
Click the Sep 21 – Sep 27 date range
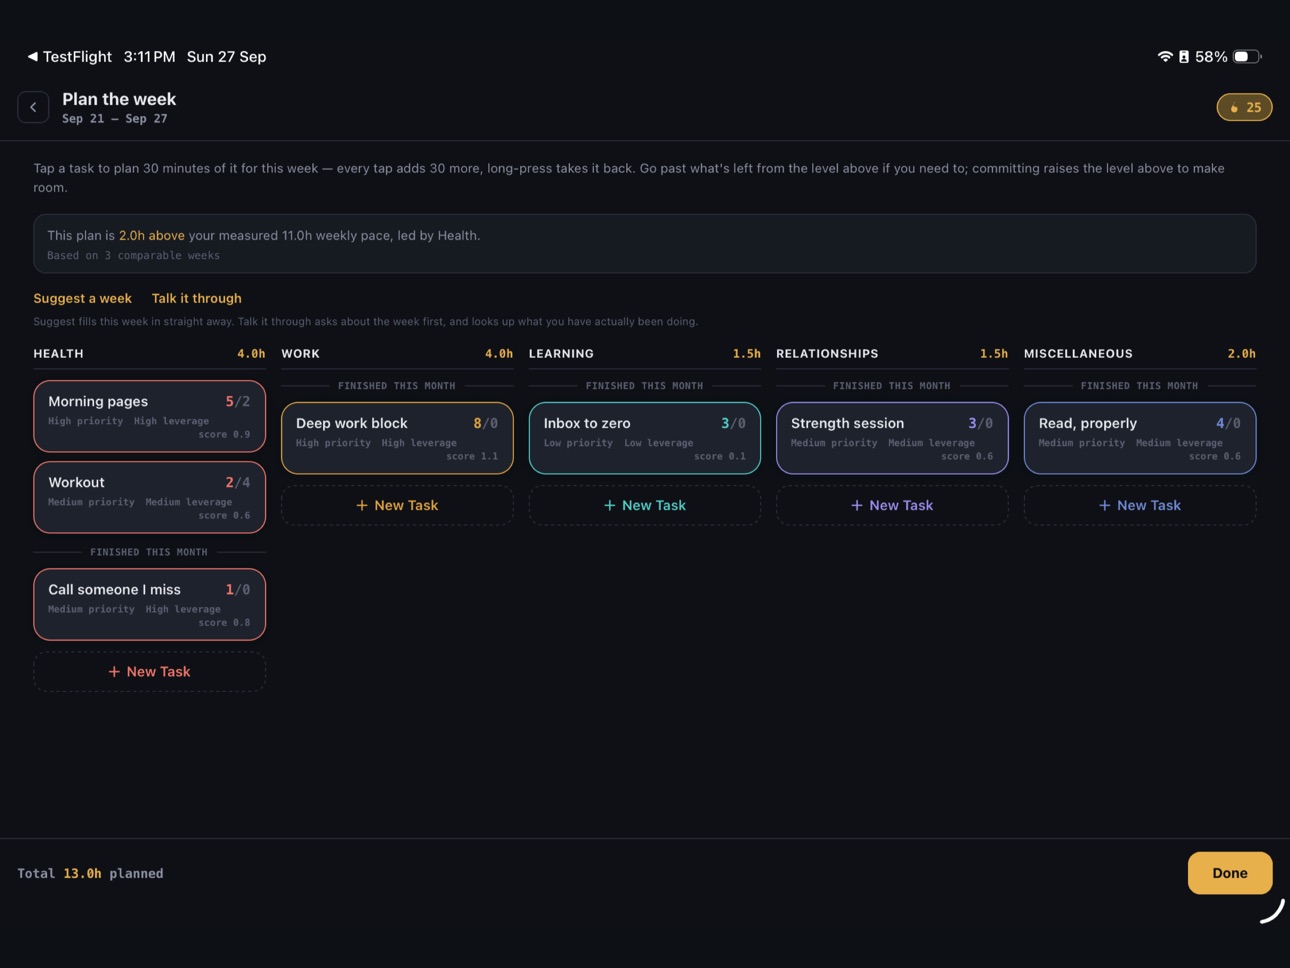(x=115, y=119)
